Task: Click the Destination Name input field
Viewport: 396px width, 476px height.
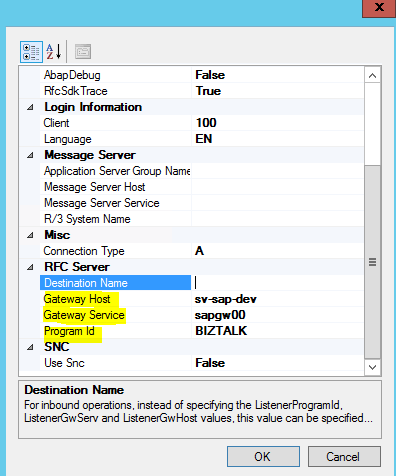Action: (277, 283)
